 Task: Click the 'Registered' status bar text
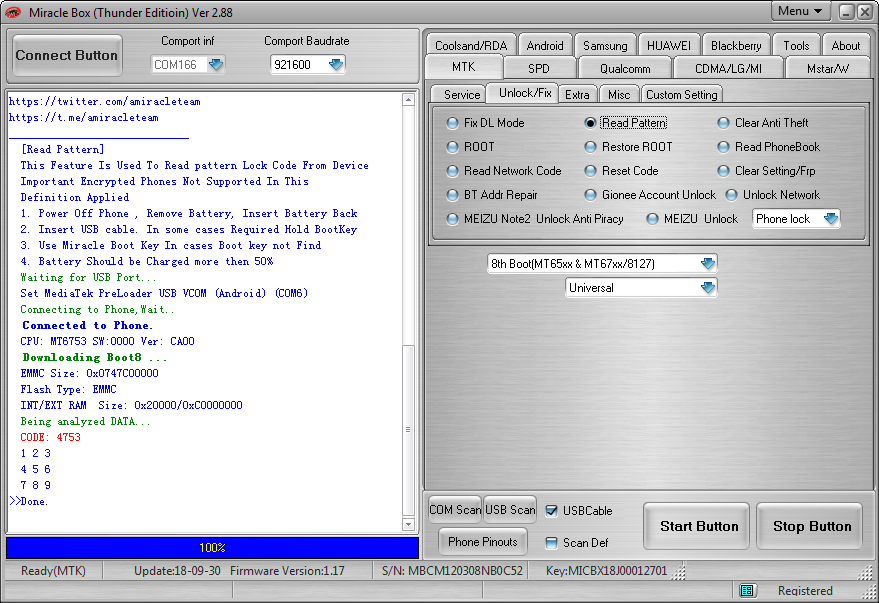pos(805,591)
